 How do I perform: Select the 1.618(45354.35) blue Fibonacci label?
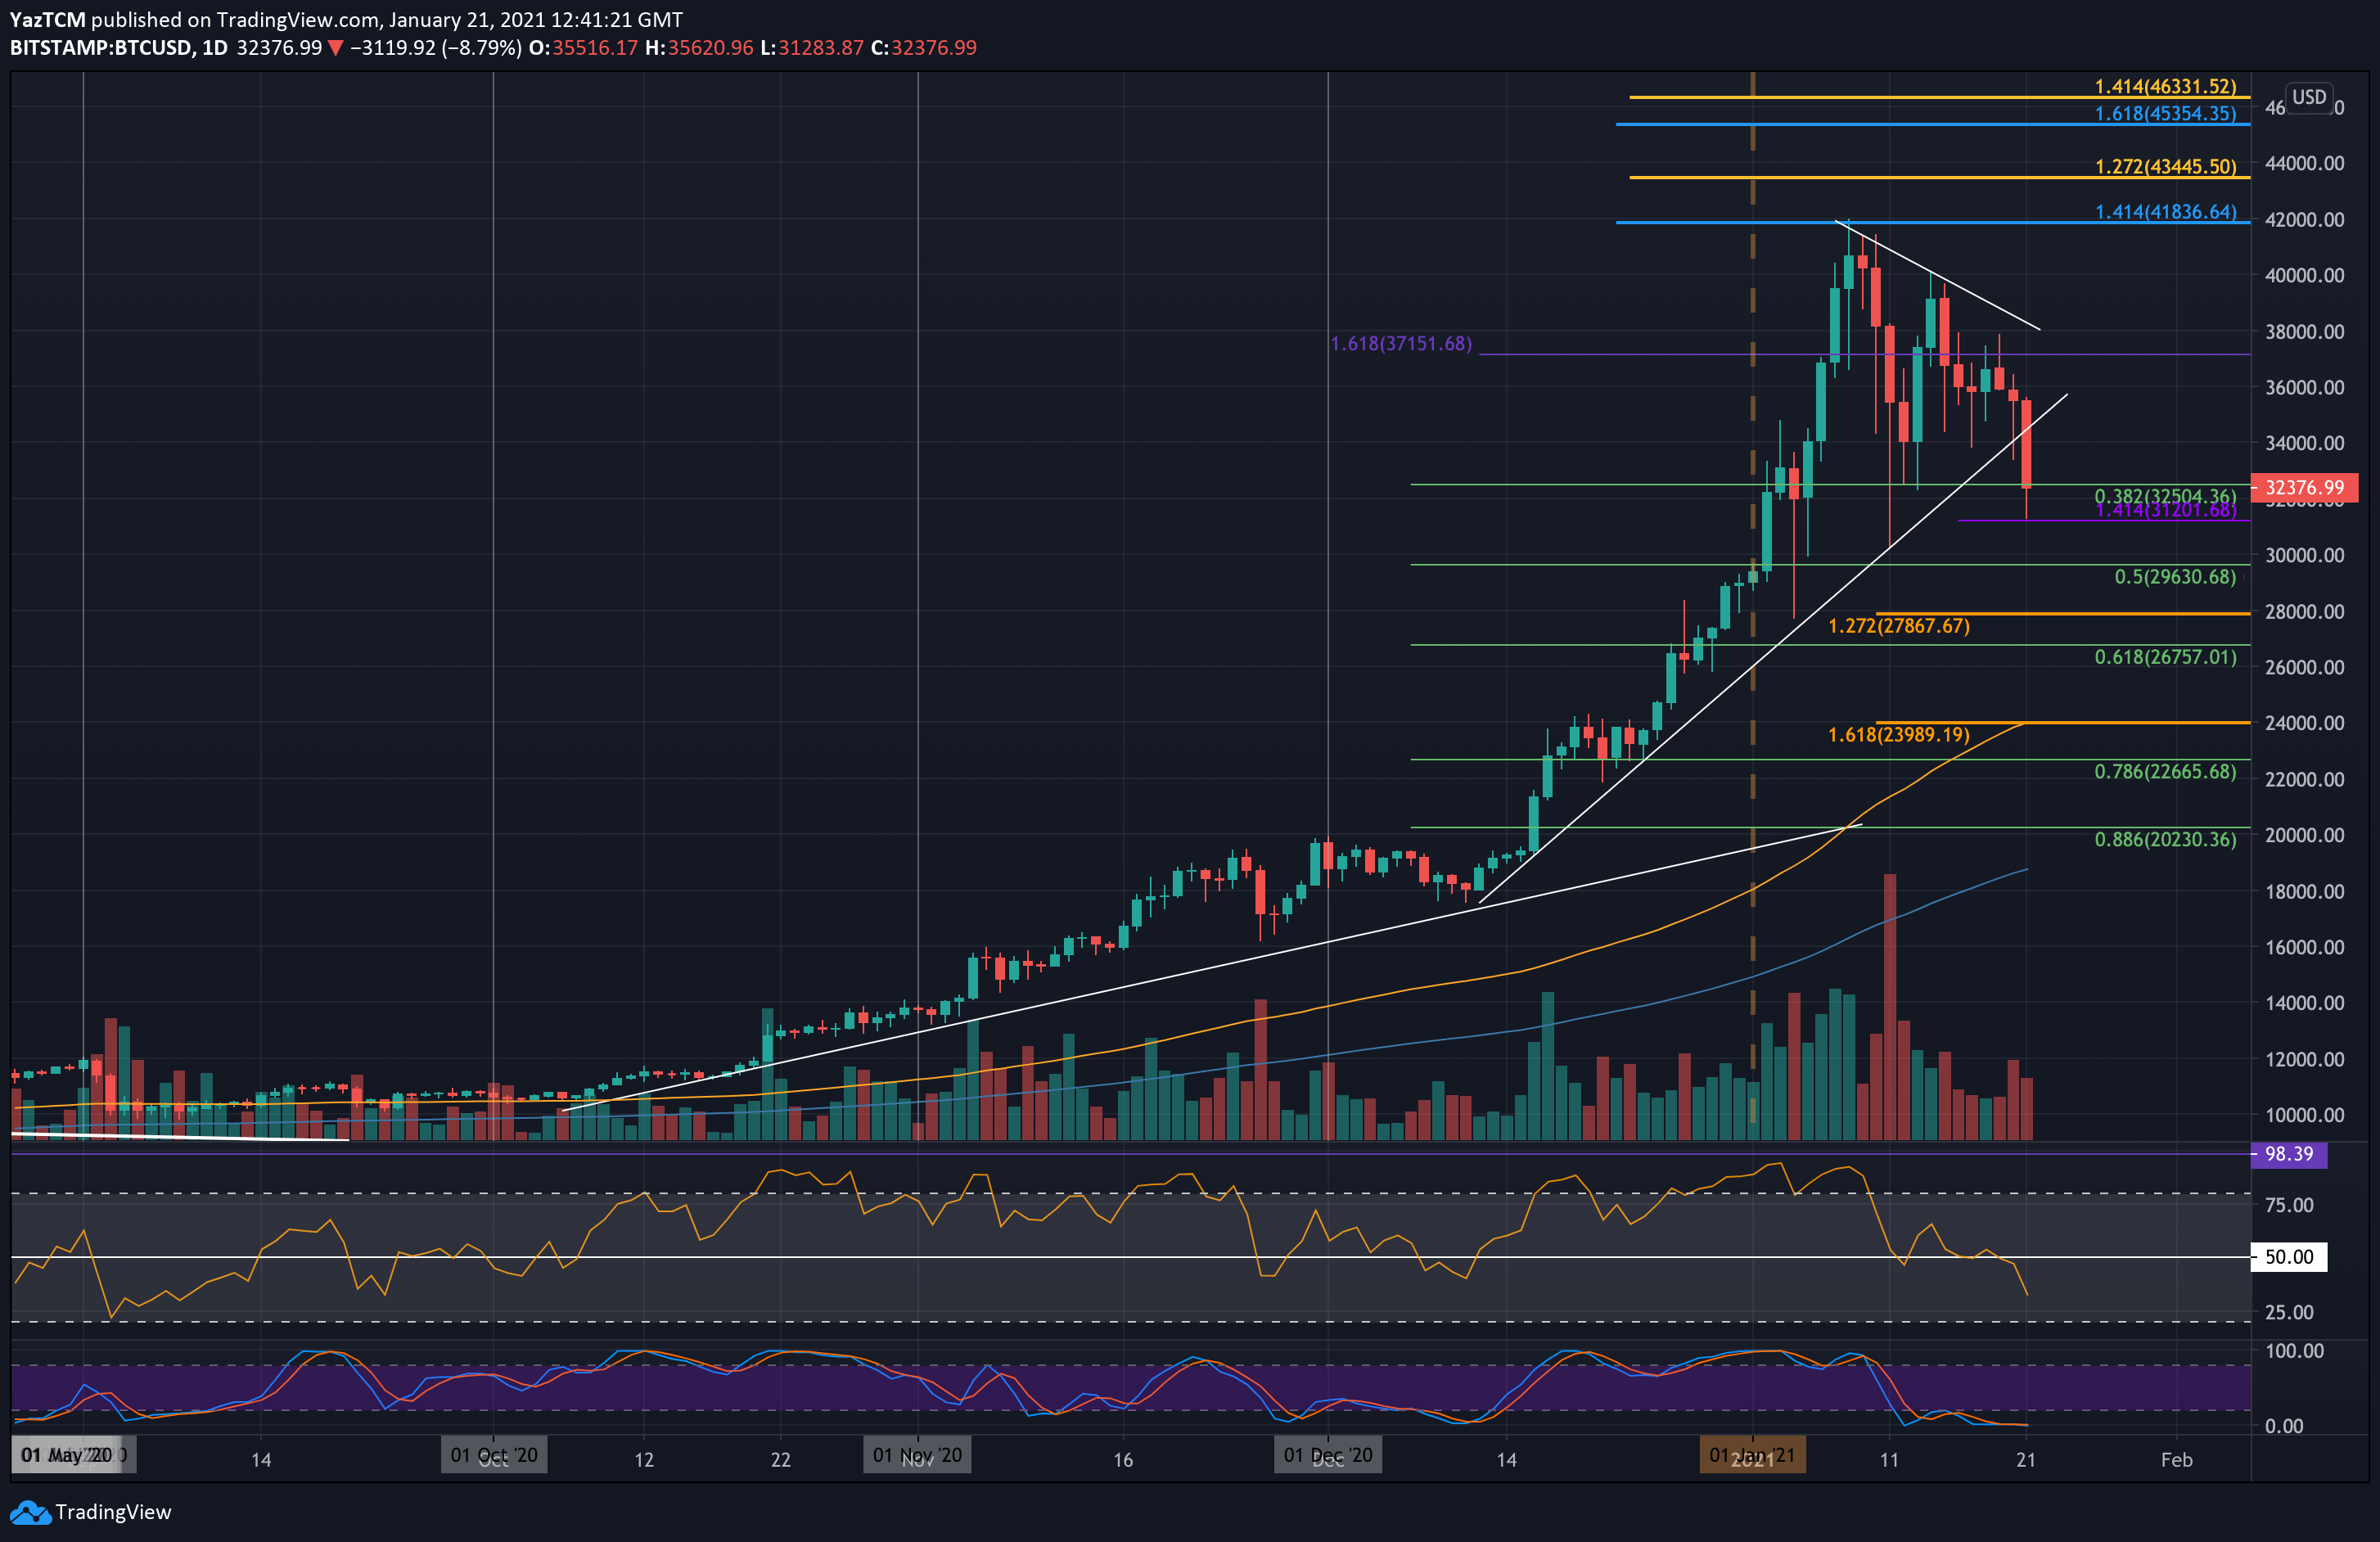click(2165, 113)
